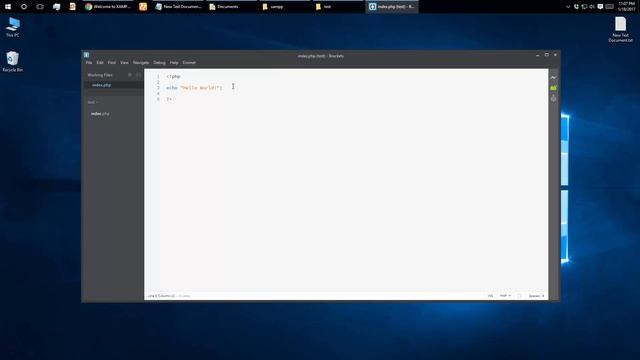Open the Find menu in Brackets

pos(112,62)
